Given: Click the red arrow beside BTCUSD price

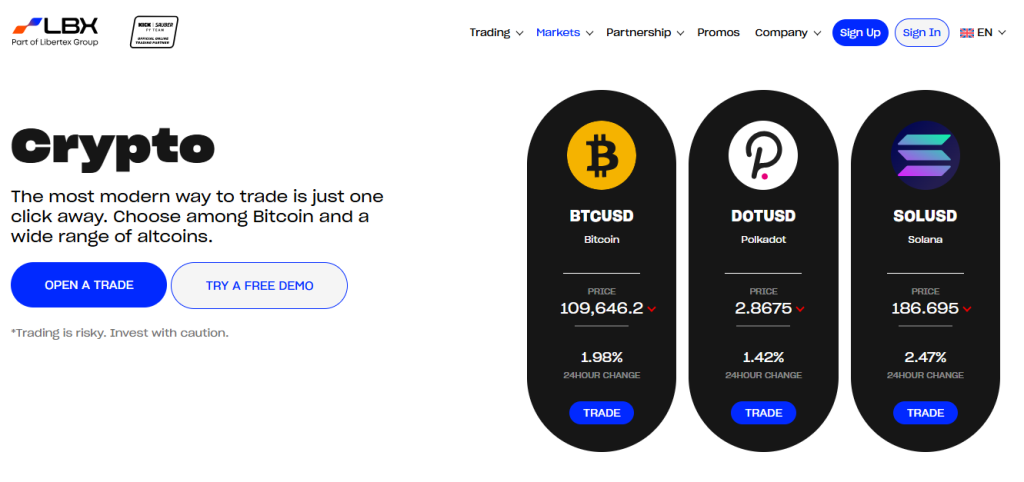Looking at the screenshot, I should coord(652,309).
